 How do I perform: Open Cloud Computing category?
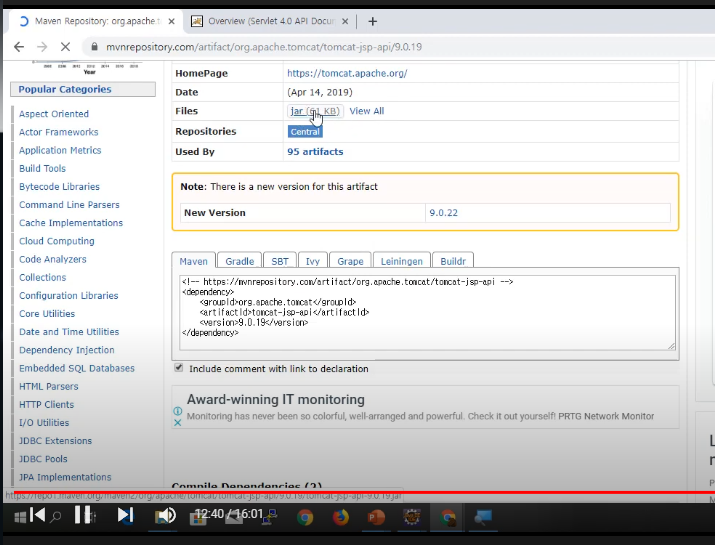coord(57,241)
